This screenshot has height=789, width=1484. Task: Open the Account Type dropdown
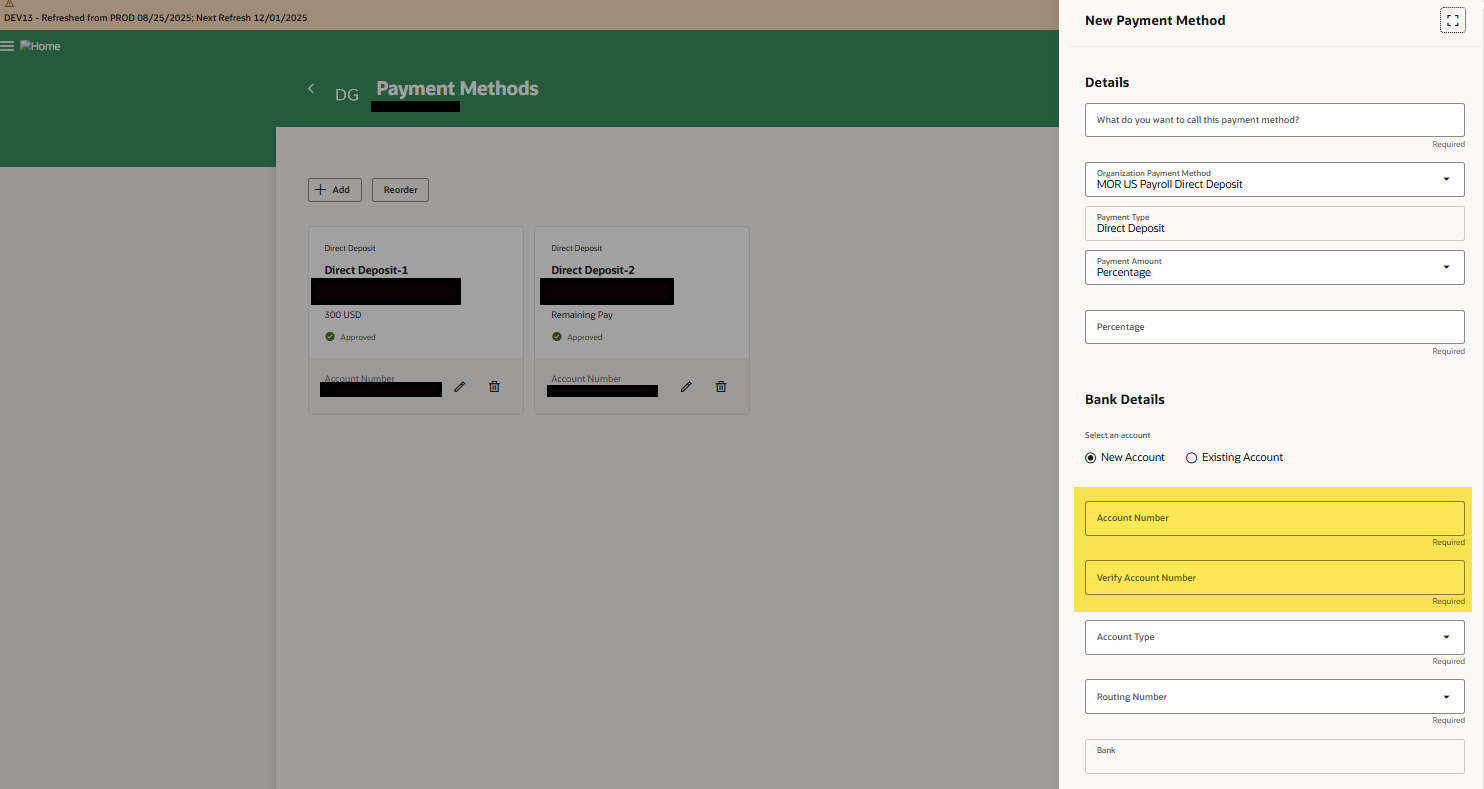click(x=1274, y=637)
